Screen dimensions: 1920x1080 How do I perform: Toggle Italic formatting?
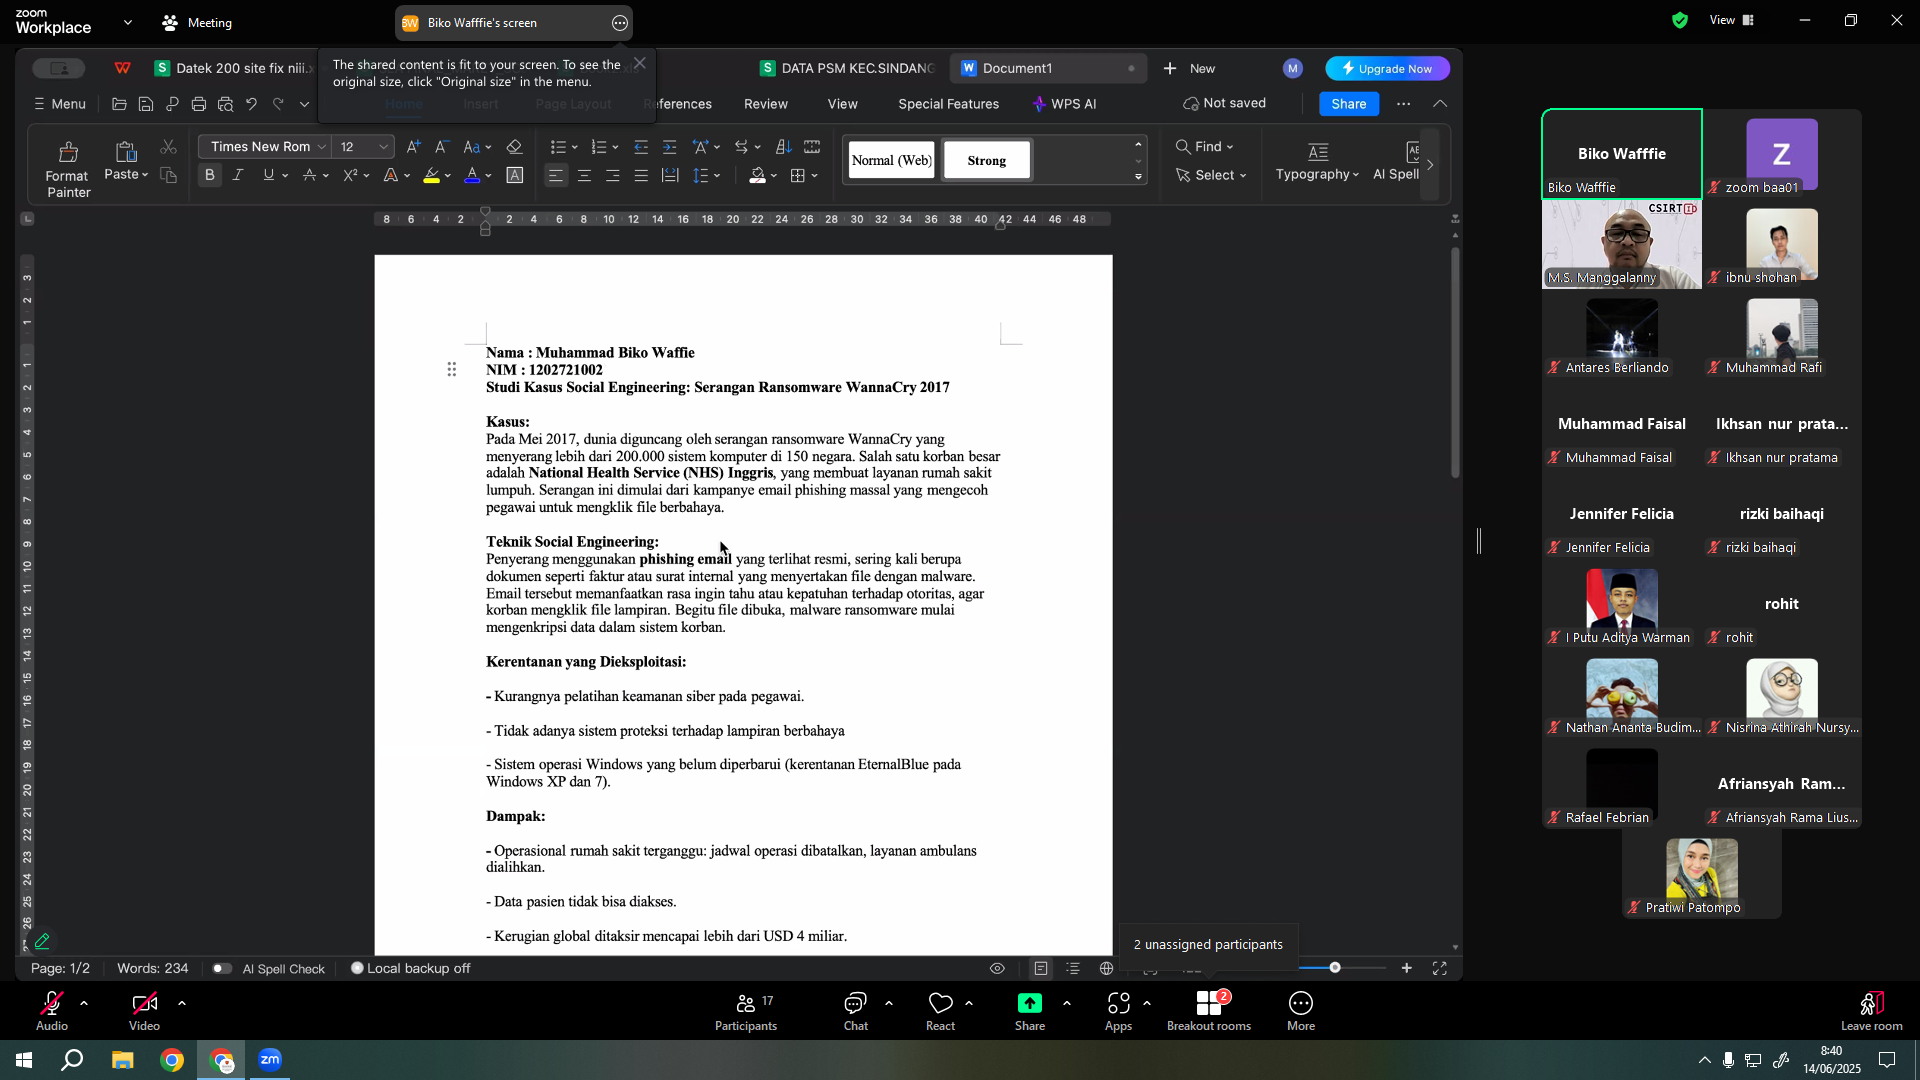(238, 175)
